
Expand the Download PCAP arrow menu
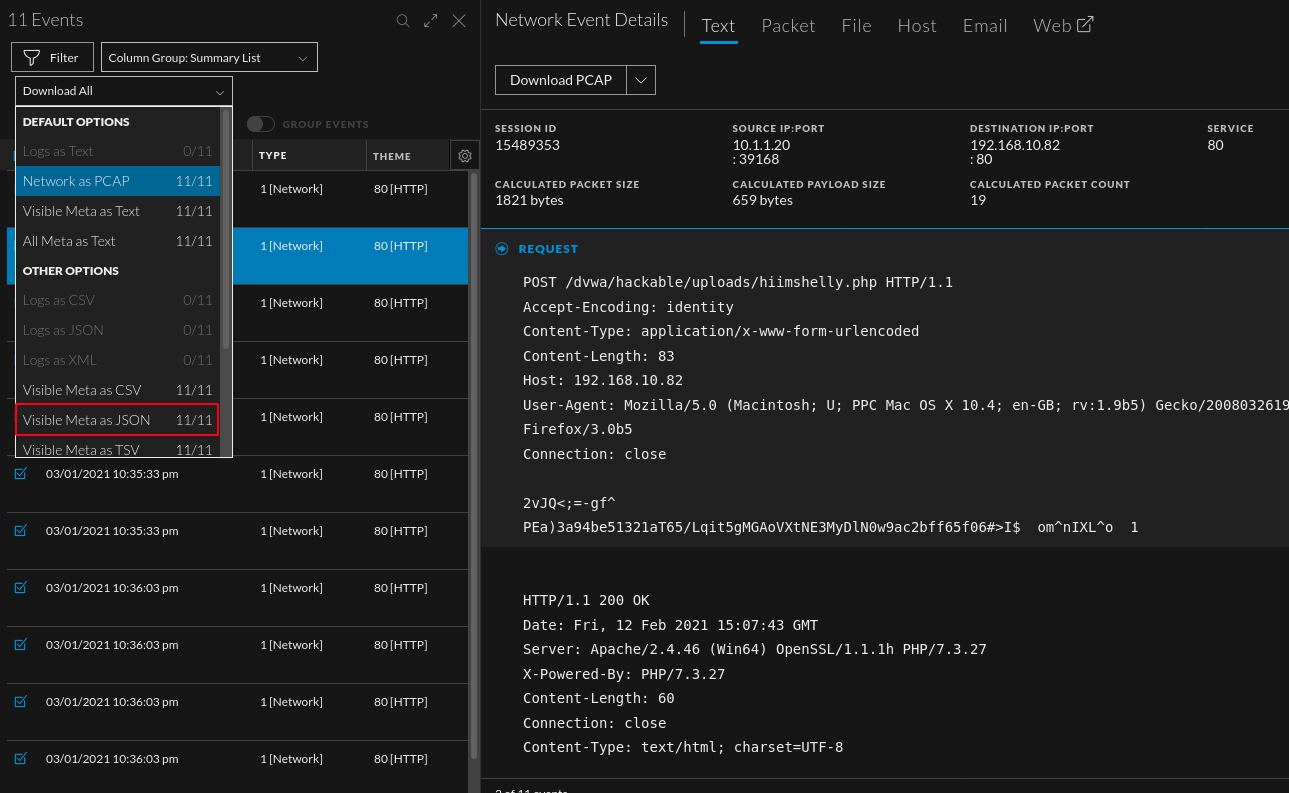click(x=641, y=80)
